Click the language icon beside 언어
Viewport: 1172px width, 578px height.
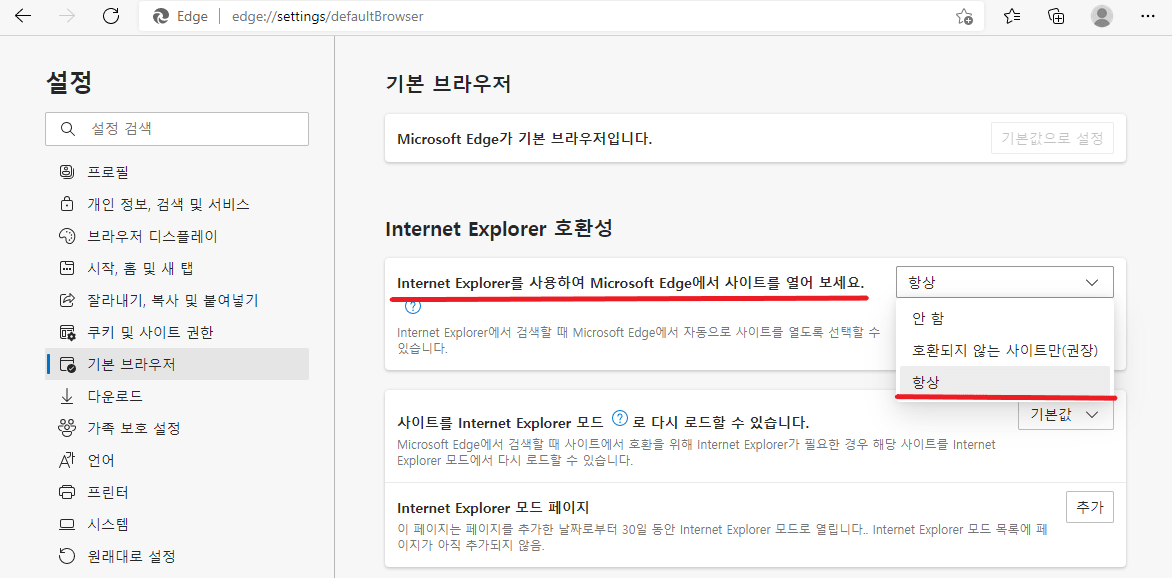click(67, 460)
